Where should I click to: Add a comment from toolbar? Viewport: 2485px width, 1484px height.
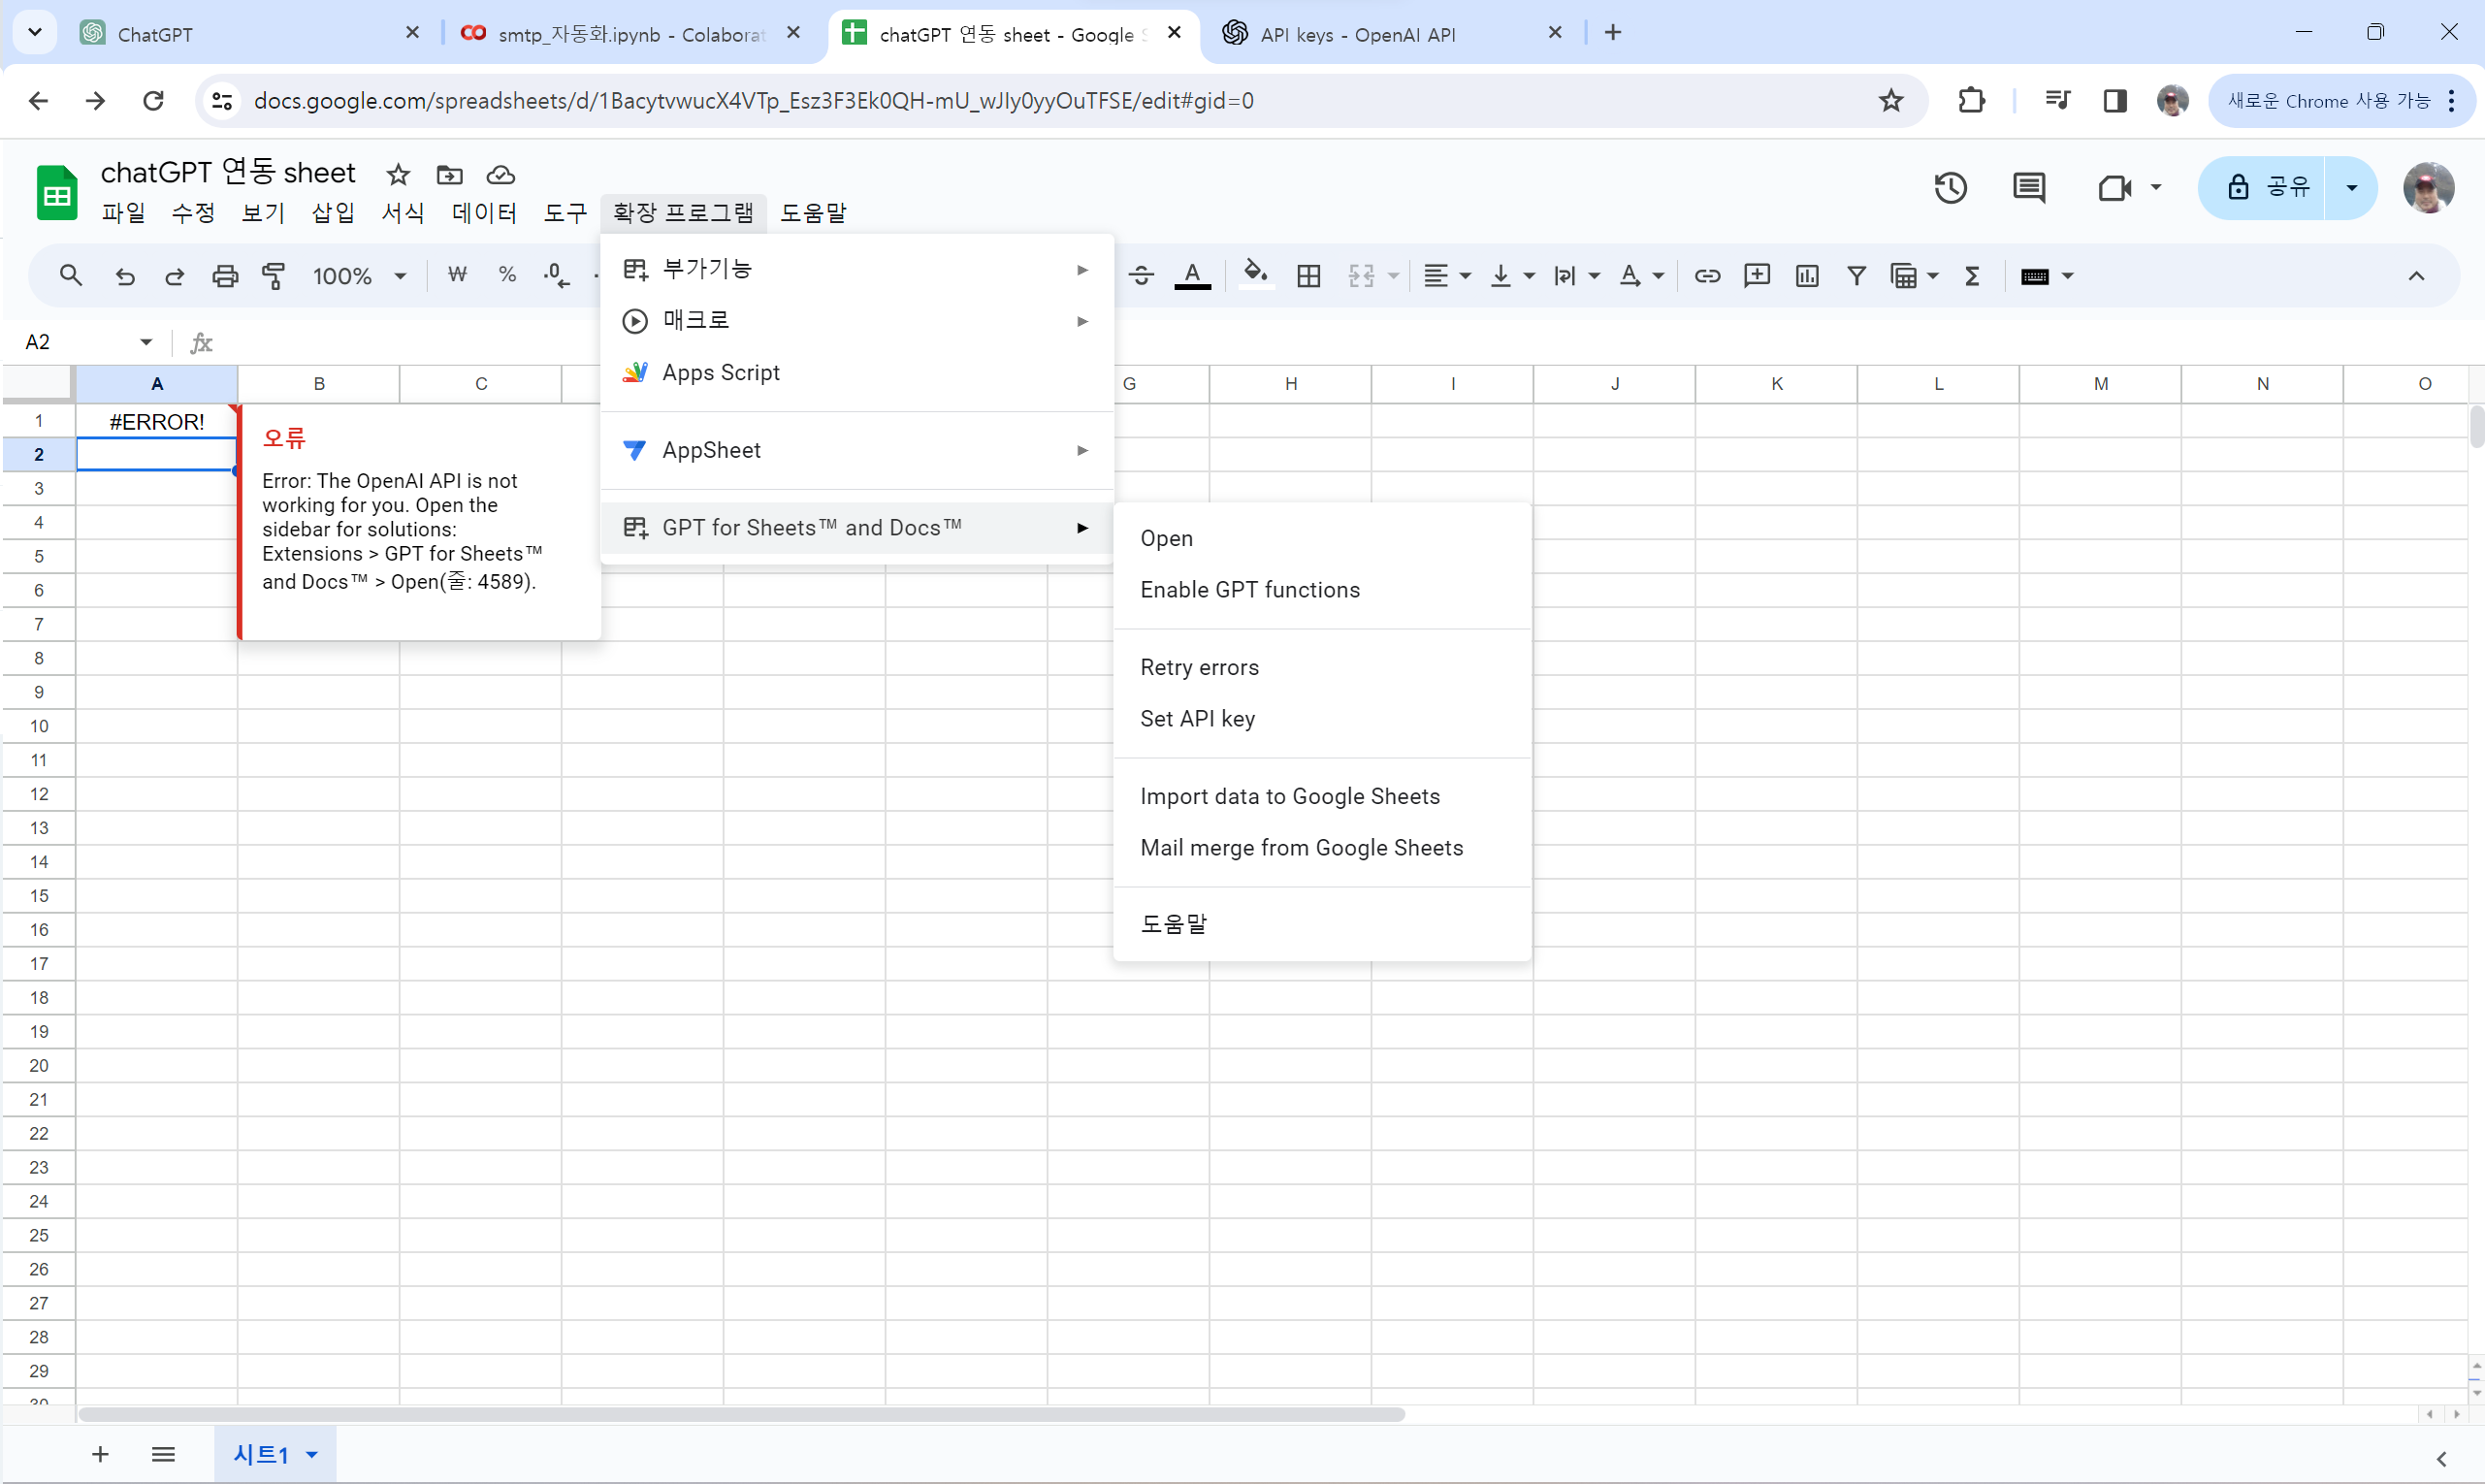1757,276
